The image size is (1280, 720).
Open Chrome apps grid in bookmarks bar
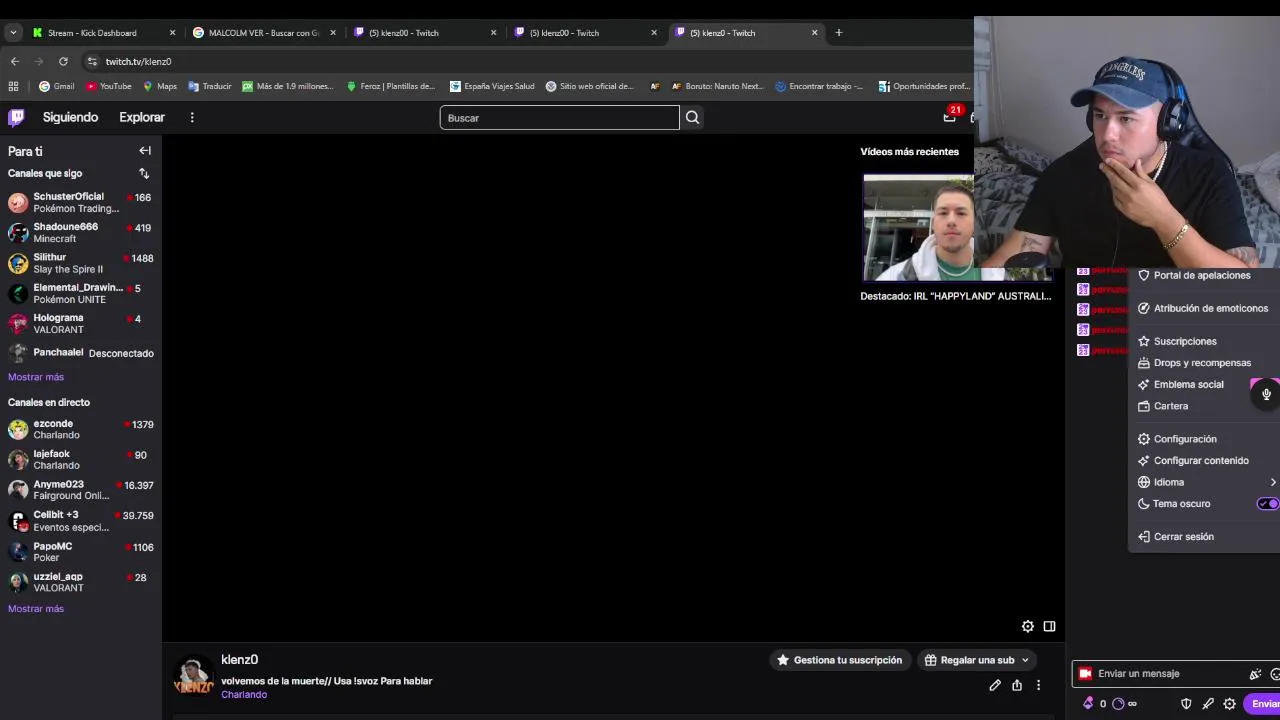click(13, 86)
